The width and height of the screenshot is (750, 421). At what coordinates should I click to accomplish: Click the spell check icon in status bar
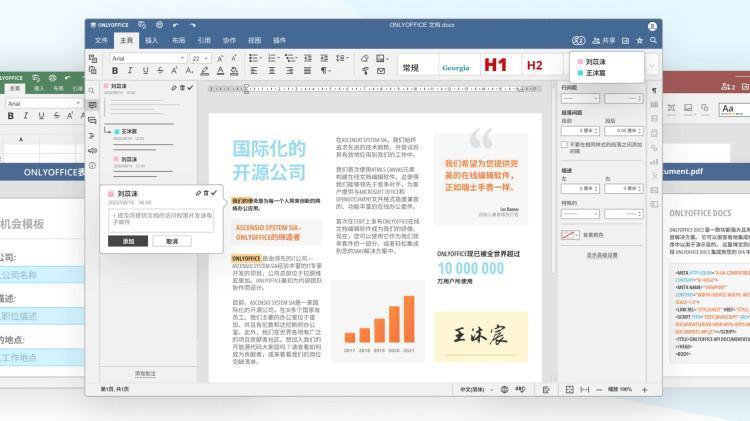coord(520,390)
